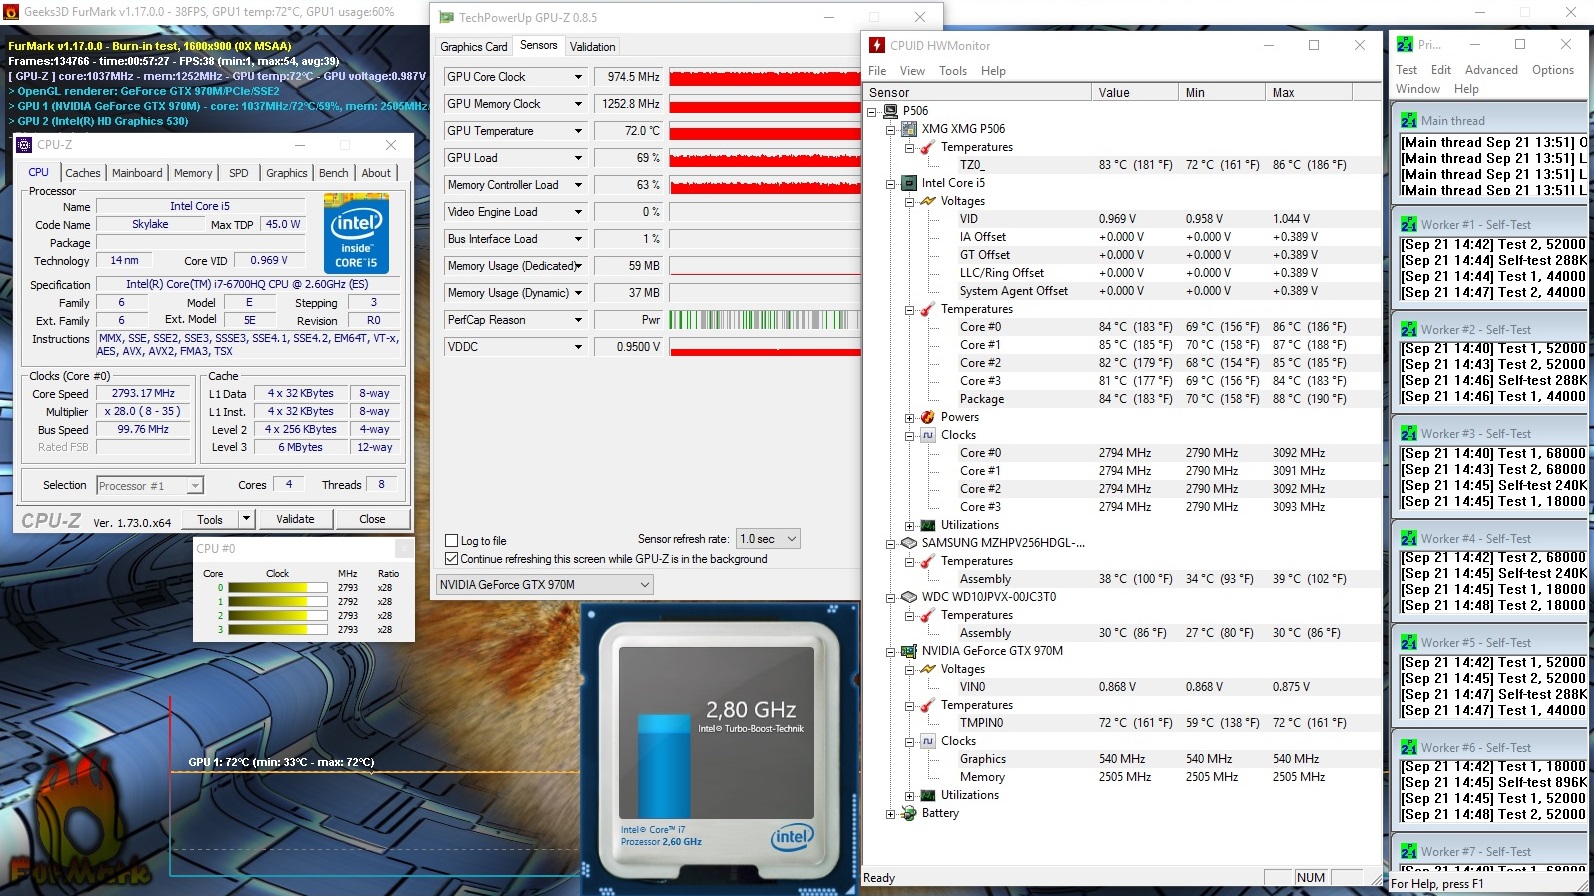Select the WDC WD10JPVX drive icon
Screen dimensions: 1594x896
coord(909,597)
